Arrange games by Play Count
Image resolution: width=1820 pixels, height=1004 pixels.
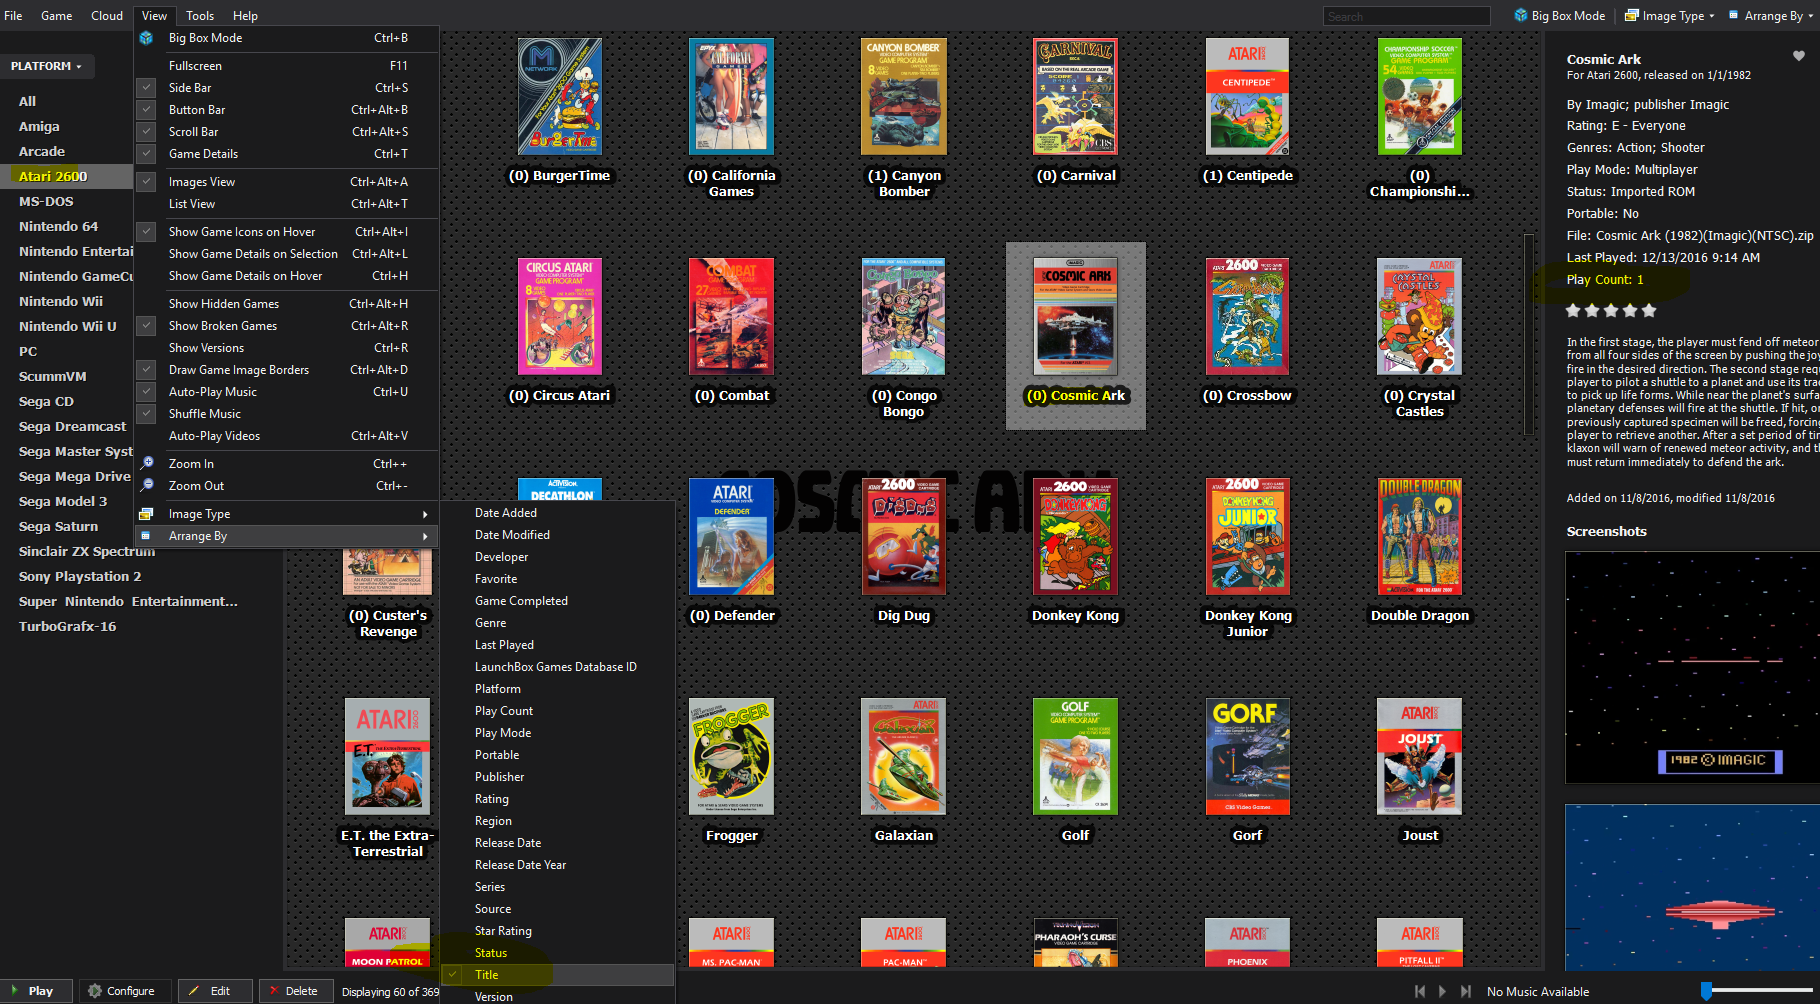coord(558,711)
